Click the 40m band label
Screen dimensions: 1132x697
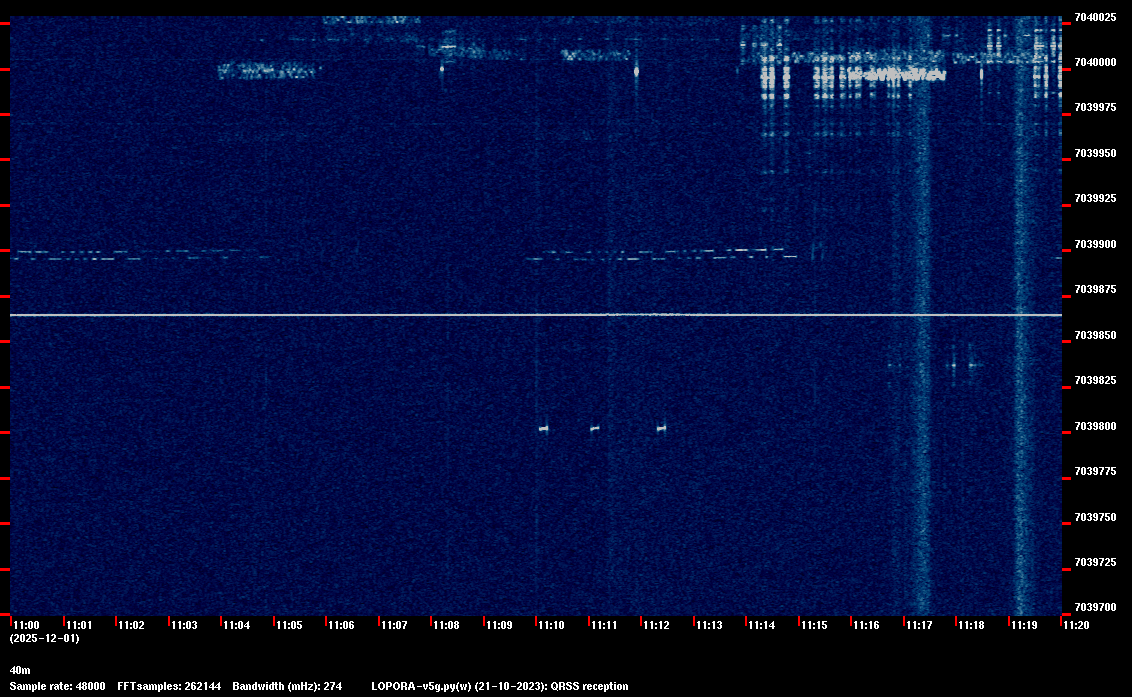[20, 671]
